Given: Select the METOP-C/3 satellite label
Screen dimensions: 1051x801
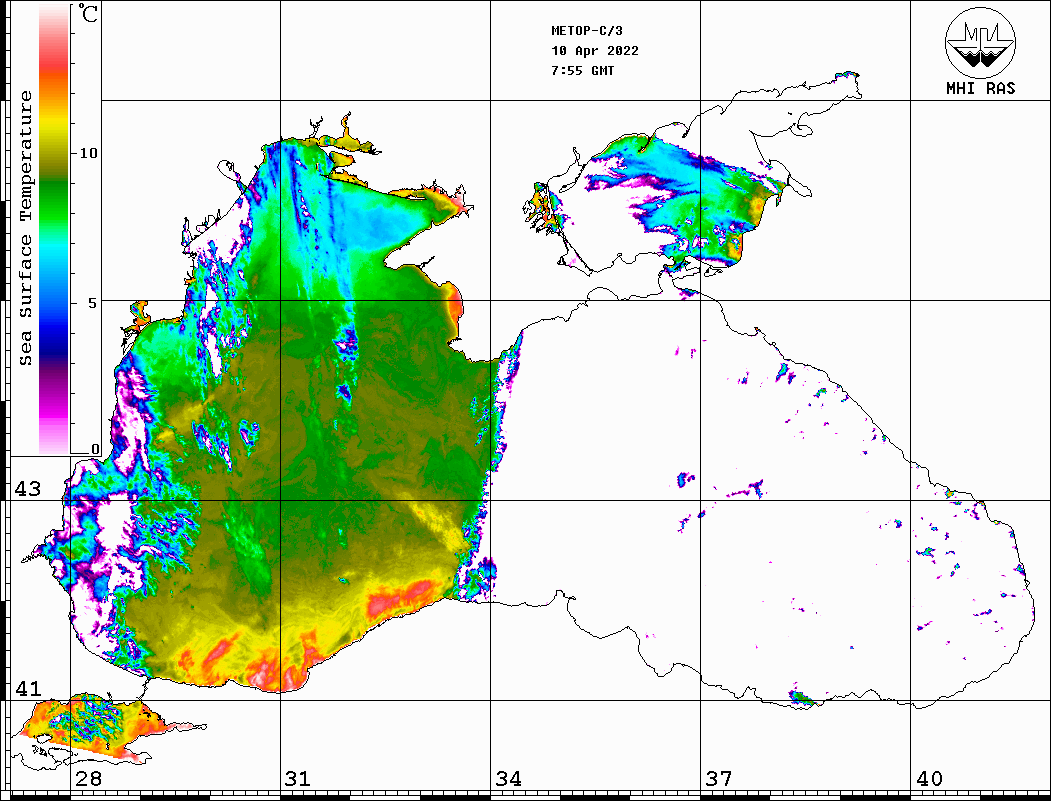Looking at the screenshot, I should [587, 31].
